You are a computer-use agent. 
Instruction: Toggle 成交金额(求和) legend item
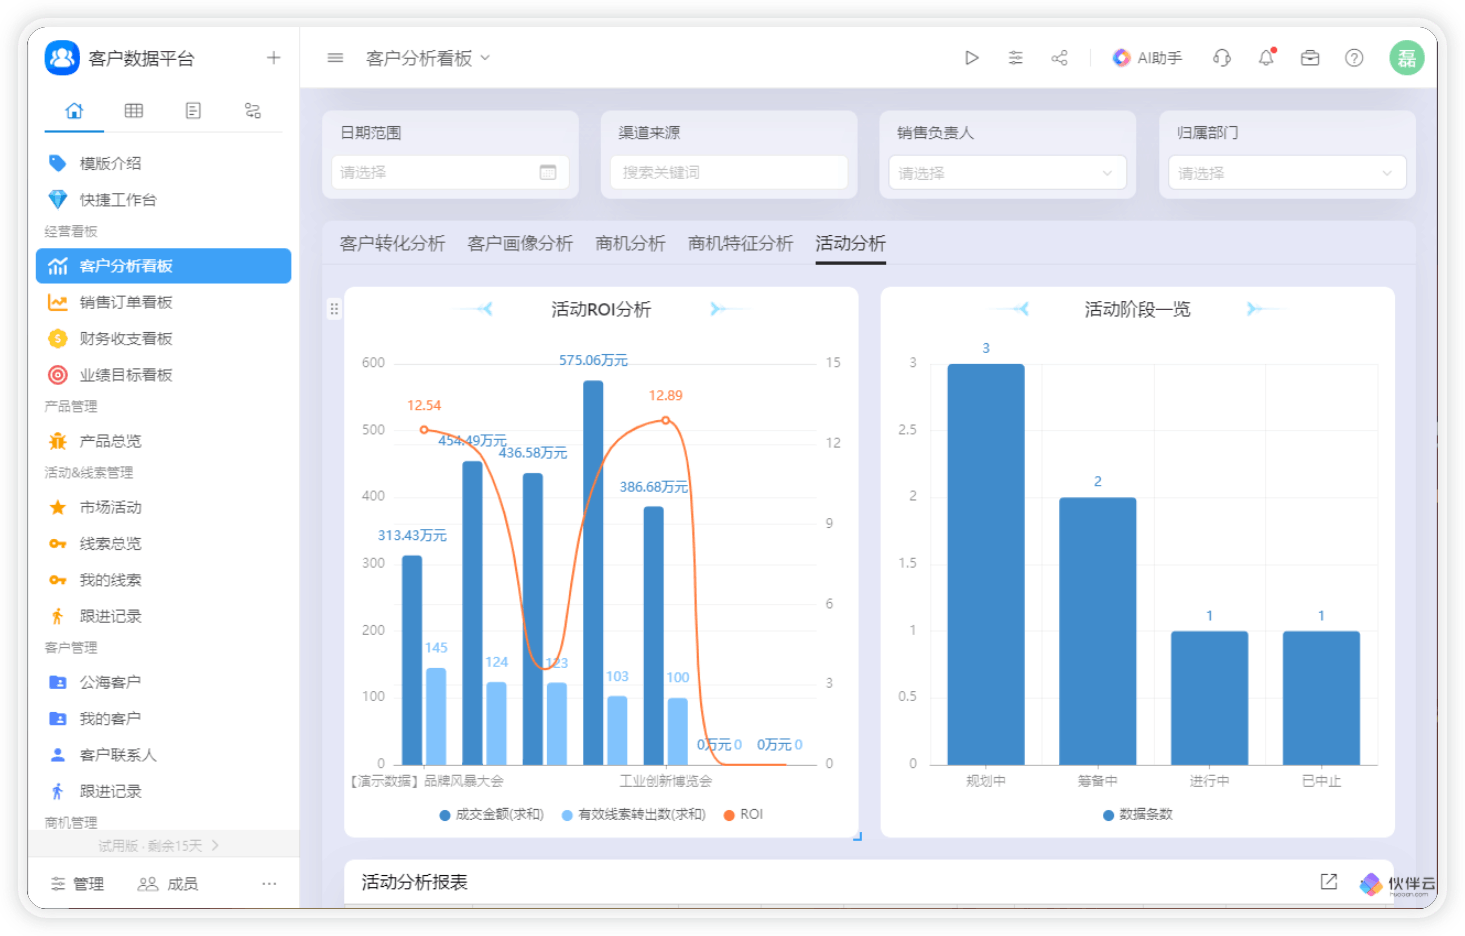point(491,814)
